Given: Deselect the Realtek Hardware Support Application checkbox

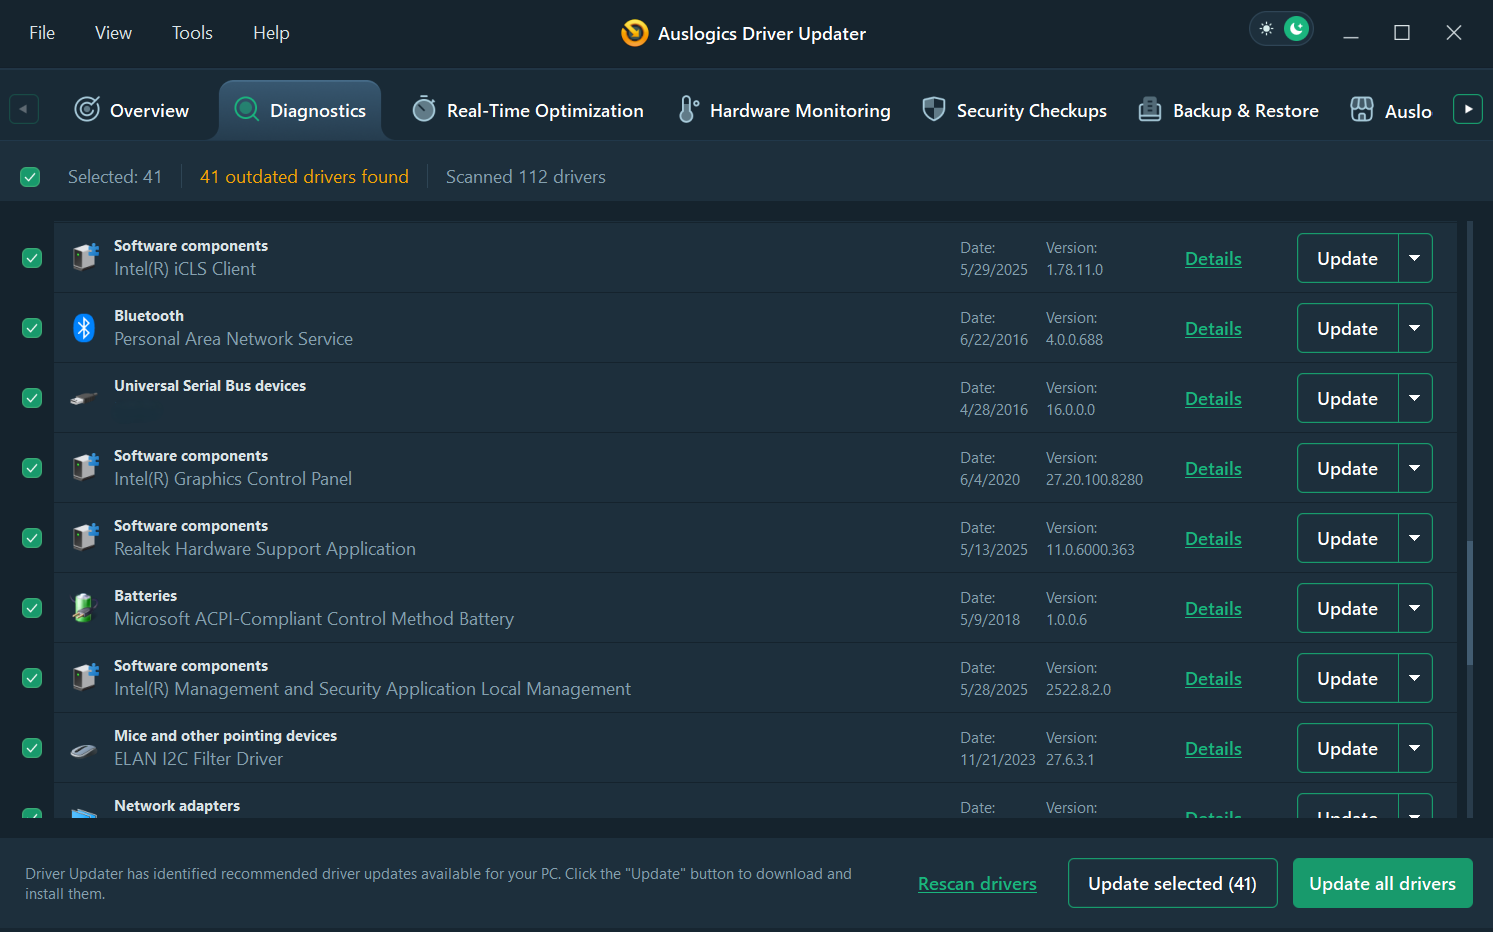Looking at the screenshot, I should (x=31, y=537).
